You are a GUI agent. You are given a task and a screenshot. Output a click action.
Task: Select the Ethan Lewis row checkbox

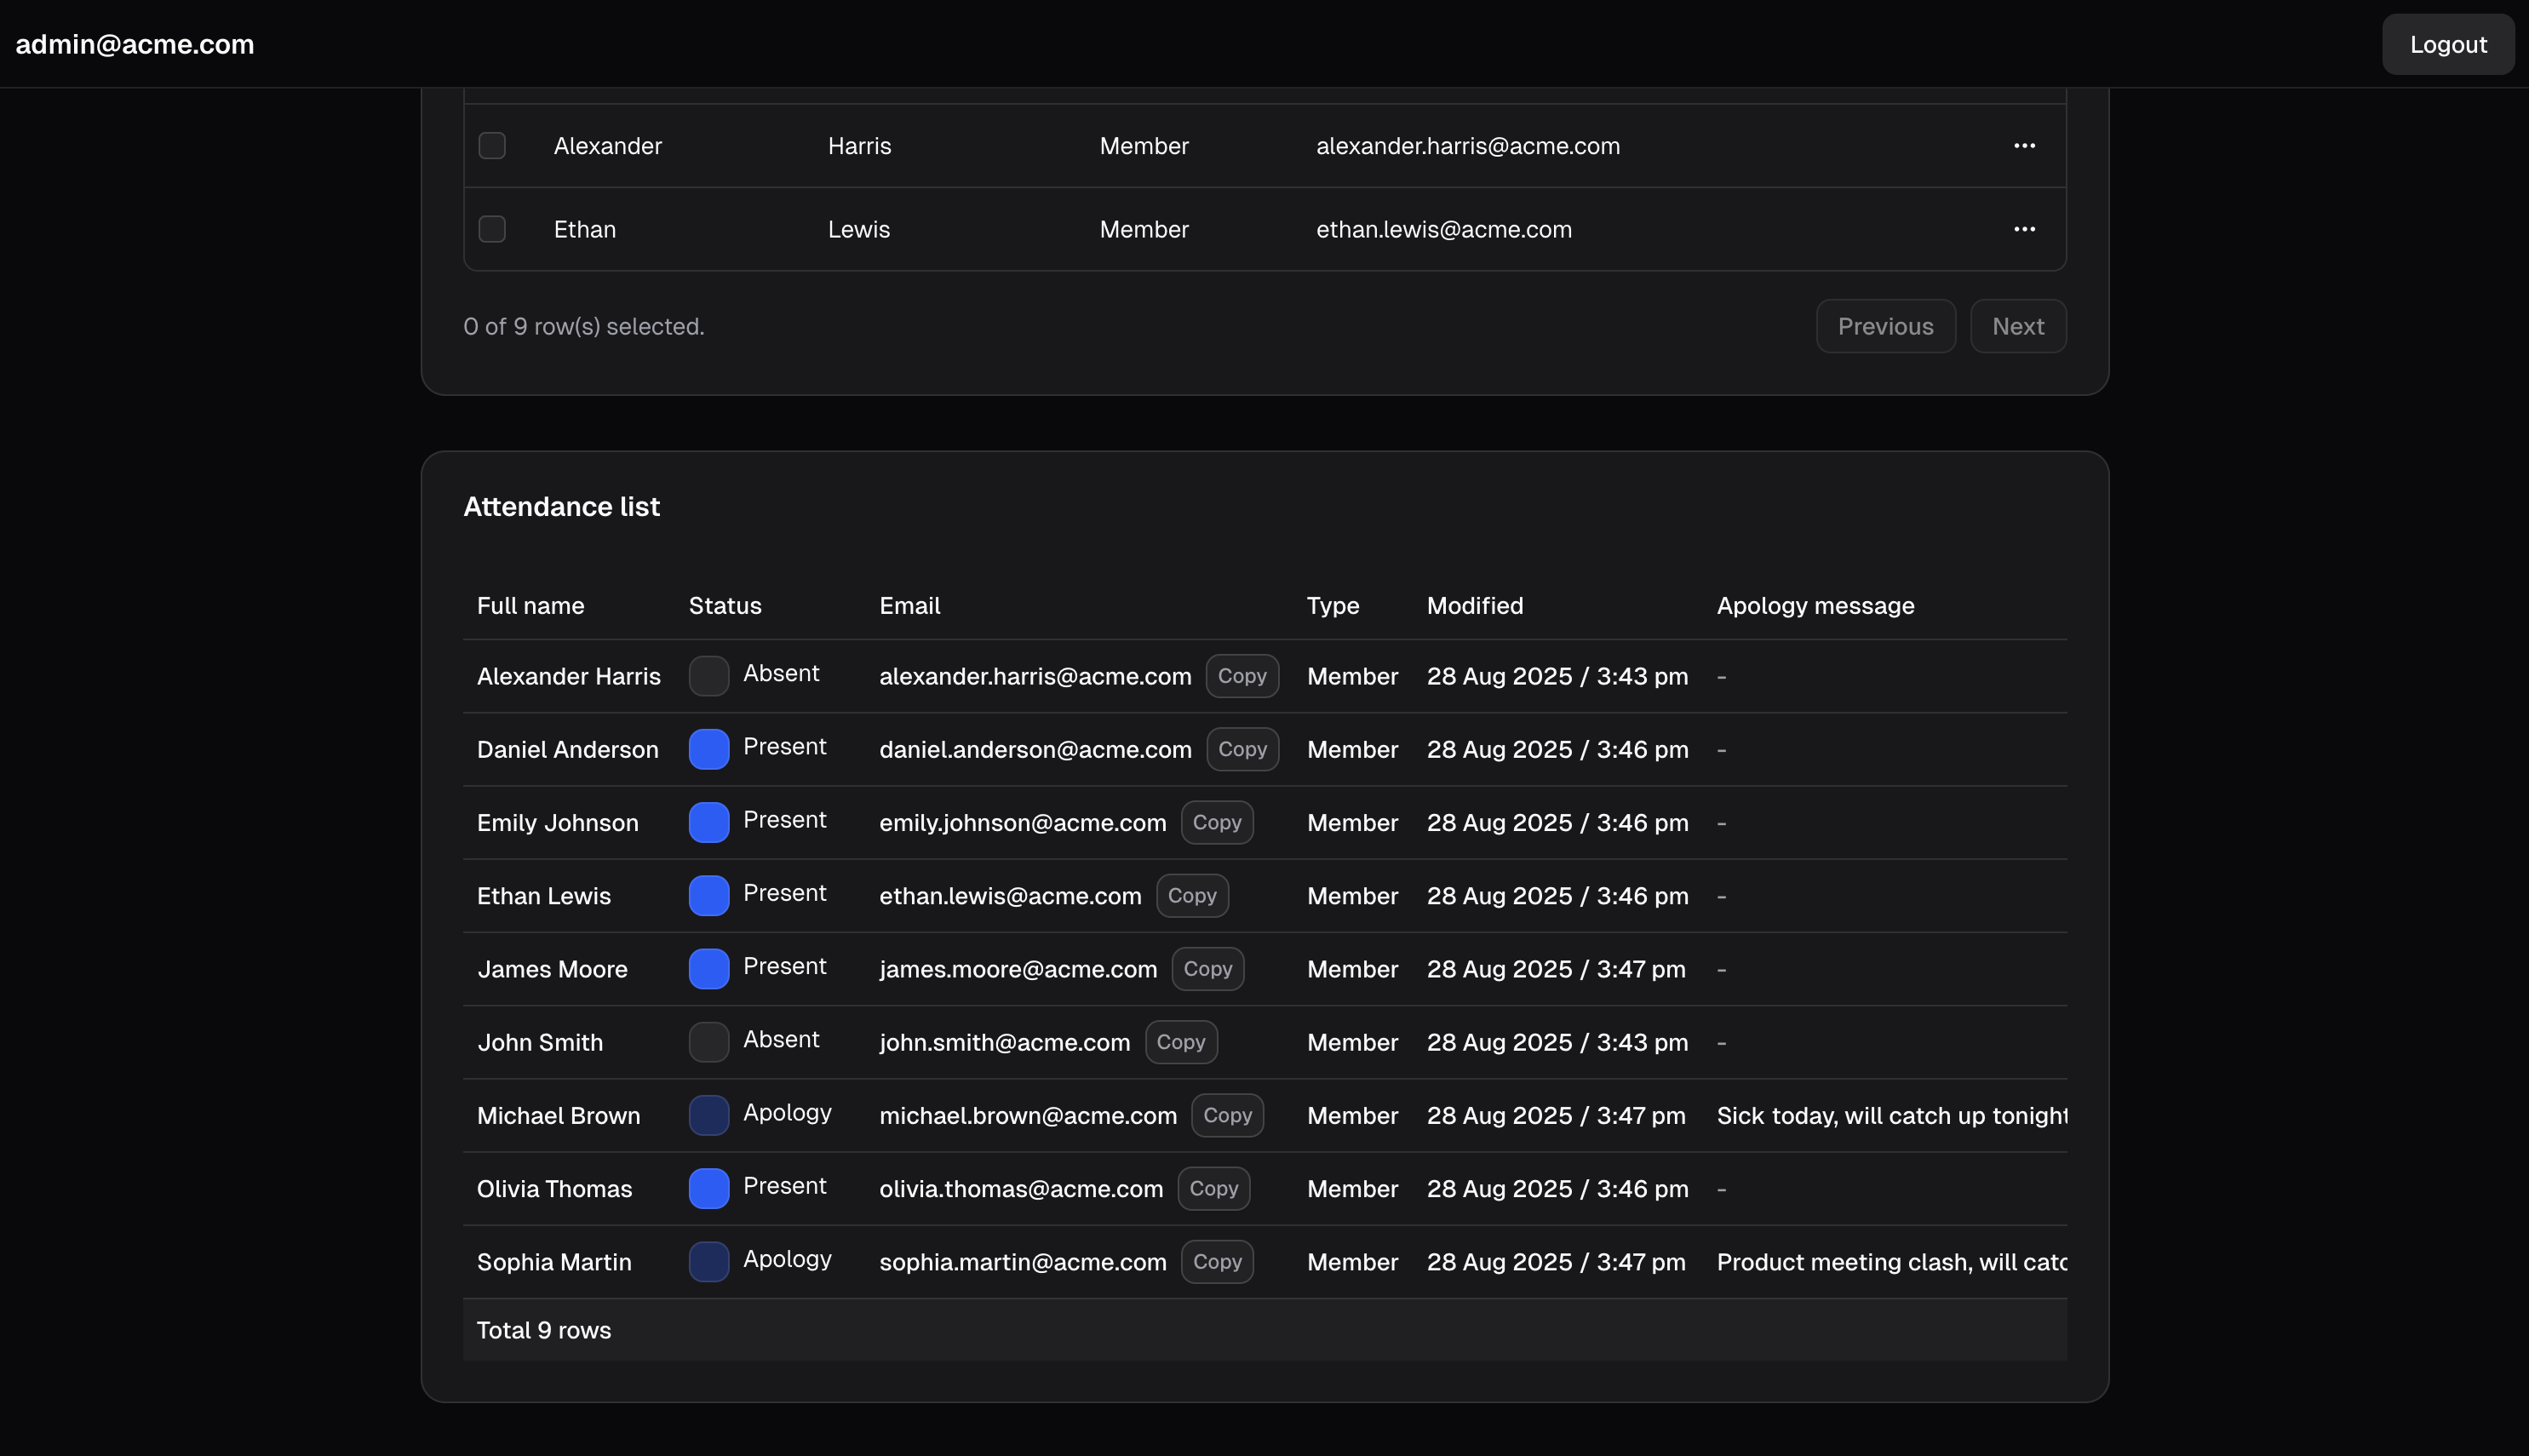pyautogui.click(x=492, y=229)
